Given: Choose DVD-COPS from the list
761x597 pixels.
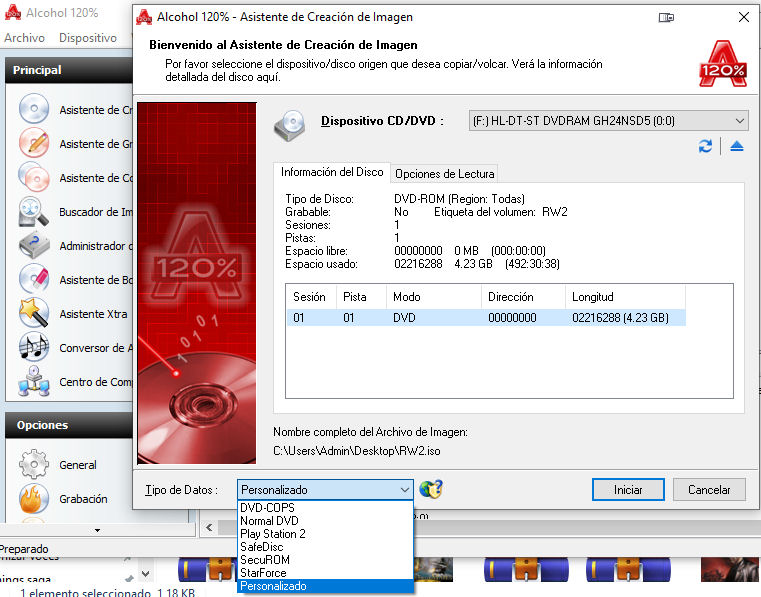Looking at the screenshot, I should pyautogui.click(x=325, y=508).
